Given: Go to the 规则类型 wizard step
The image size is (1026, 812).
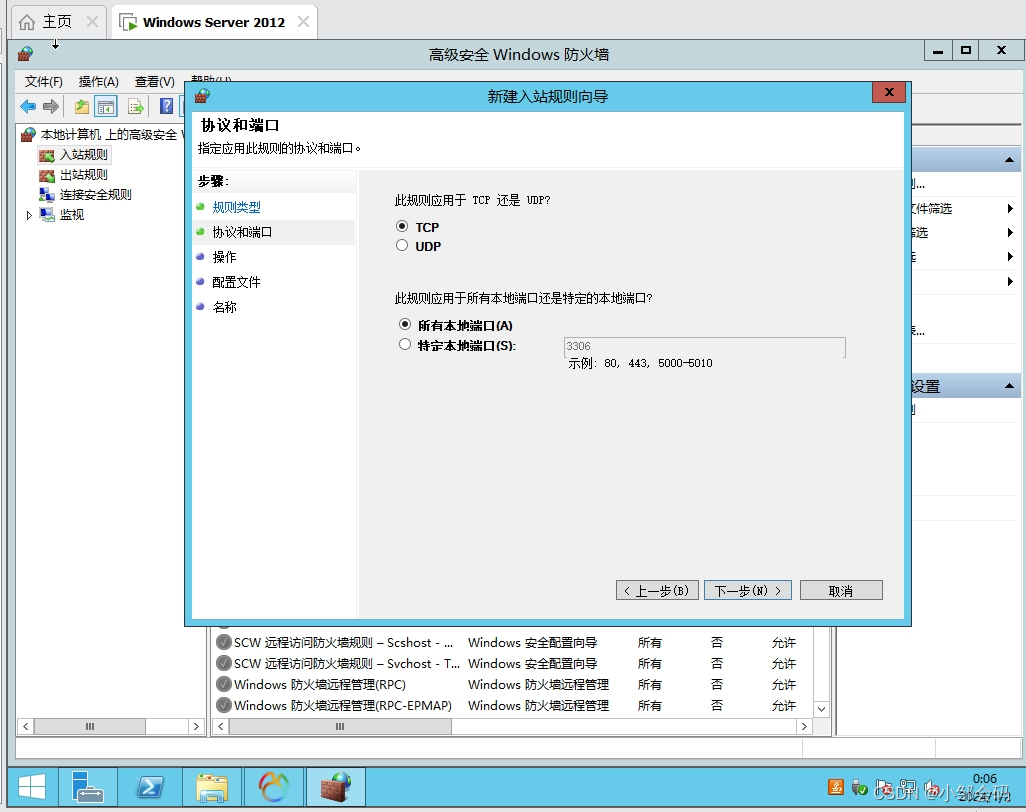Looking at the screenshot, I should coord(236,207).
